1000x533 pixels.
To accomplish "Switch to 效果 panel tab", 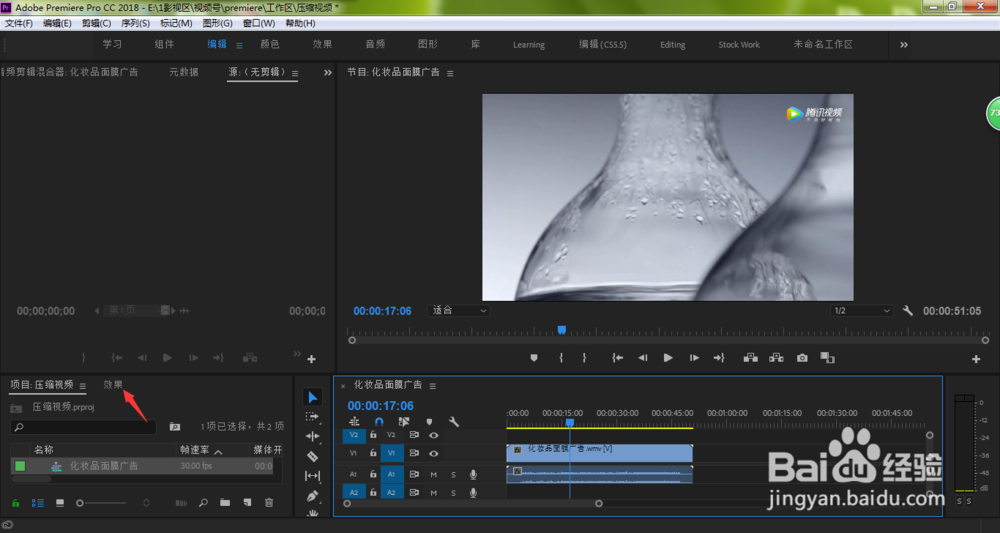I will click(113, 384).
